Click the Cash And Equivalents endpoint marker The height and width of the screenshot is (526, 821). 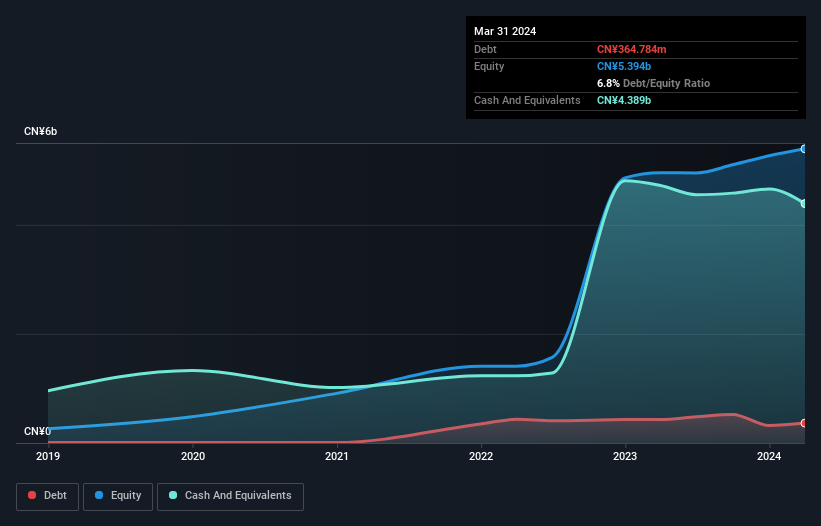point(804,204)
